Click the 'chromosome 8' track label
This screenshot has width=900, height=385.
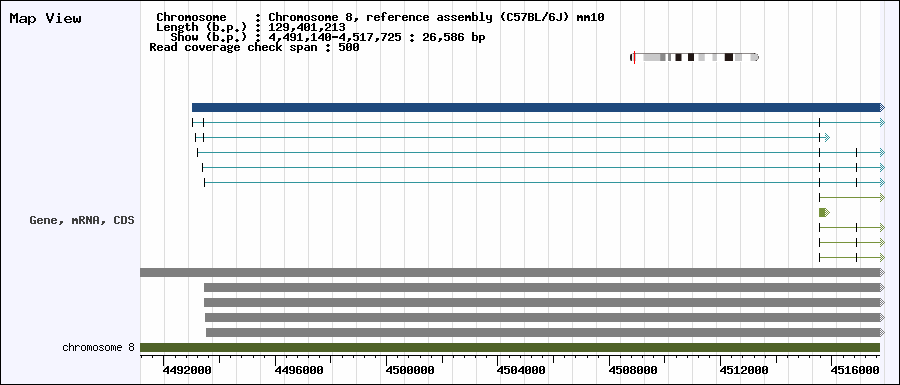(98, 347)
